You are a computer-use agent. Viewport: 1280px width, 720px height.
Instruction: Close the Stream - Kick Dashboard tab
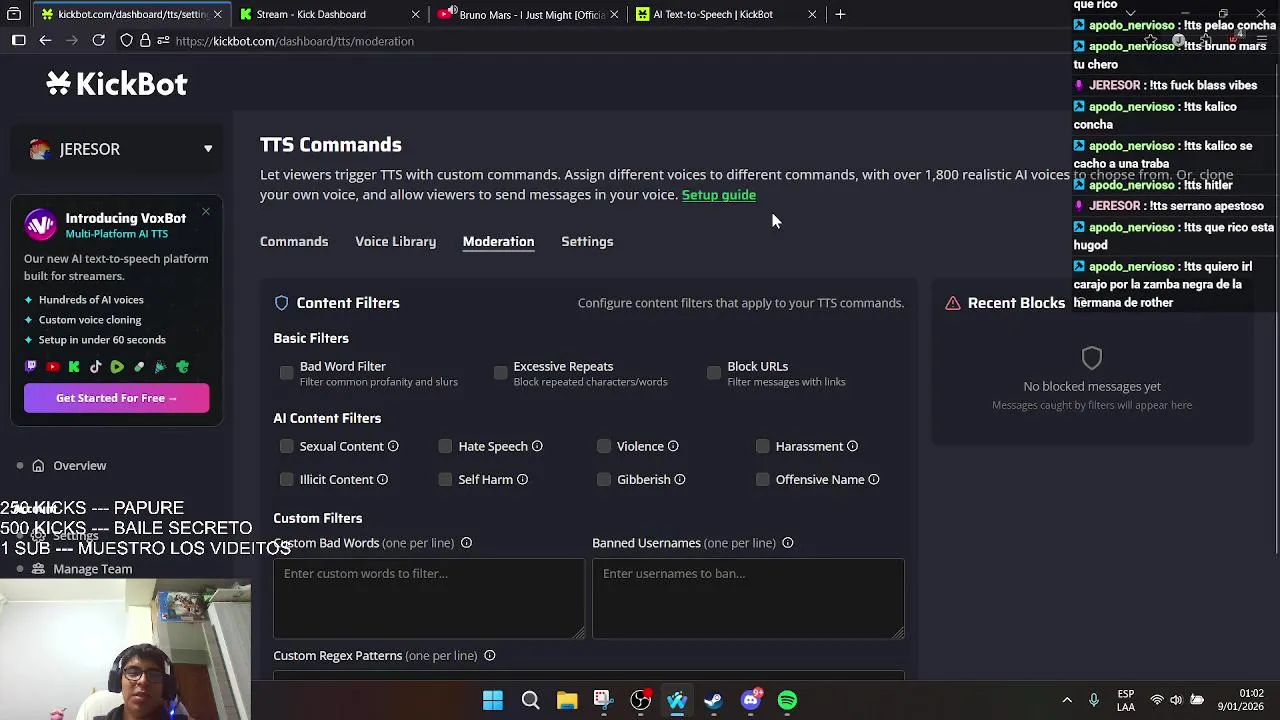416,14
